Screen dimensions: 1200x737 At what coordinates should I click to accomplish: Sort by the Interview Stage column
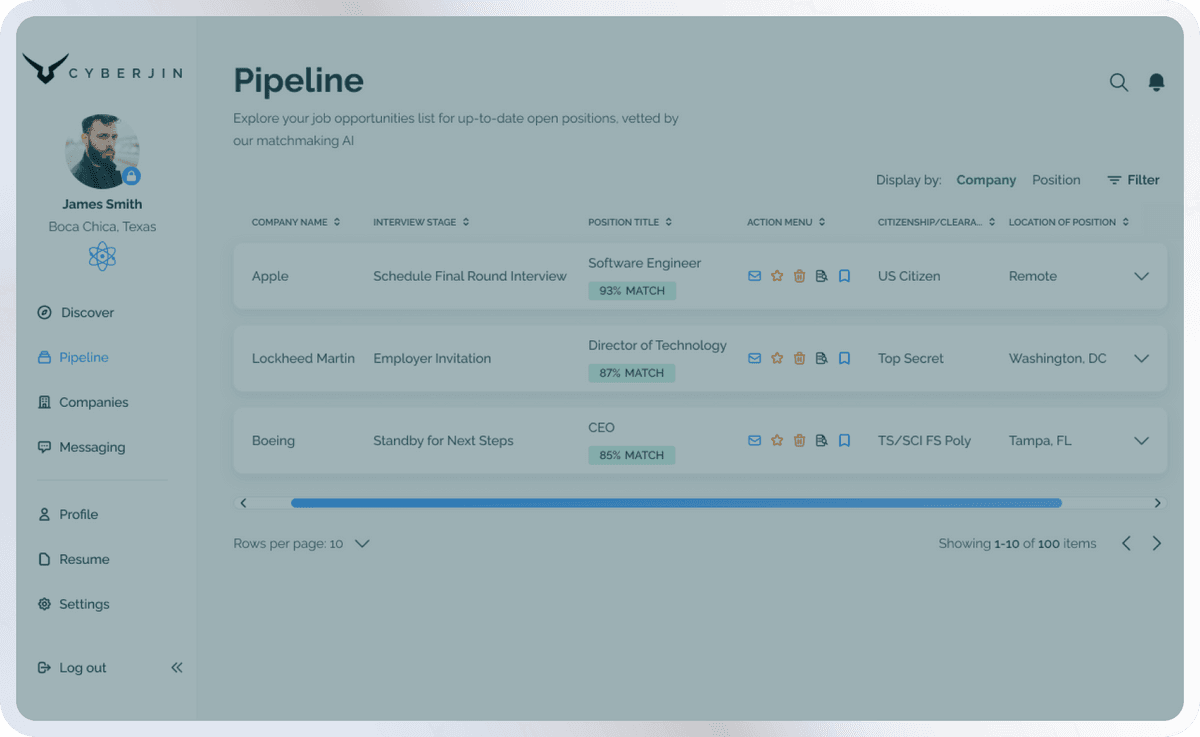421,222
